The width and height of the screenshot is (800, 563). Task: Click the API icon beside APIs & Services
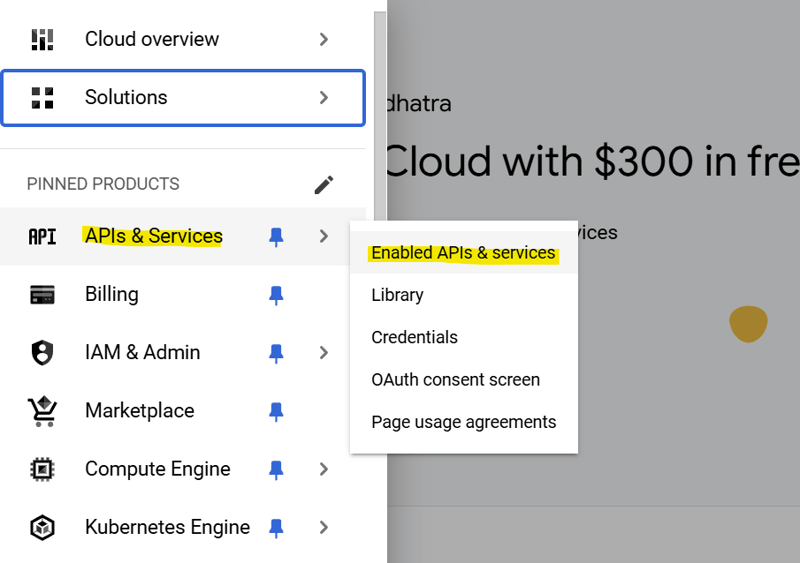pyautogui.click(x=42, y=237)
